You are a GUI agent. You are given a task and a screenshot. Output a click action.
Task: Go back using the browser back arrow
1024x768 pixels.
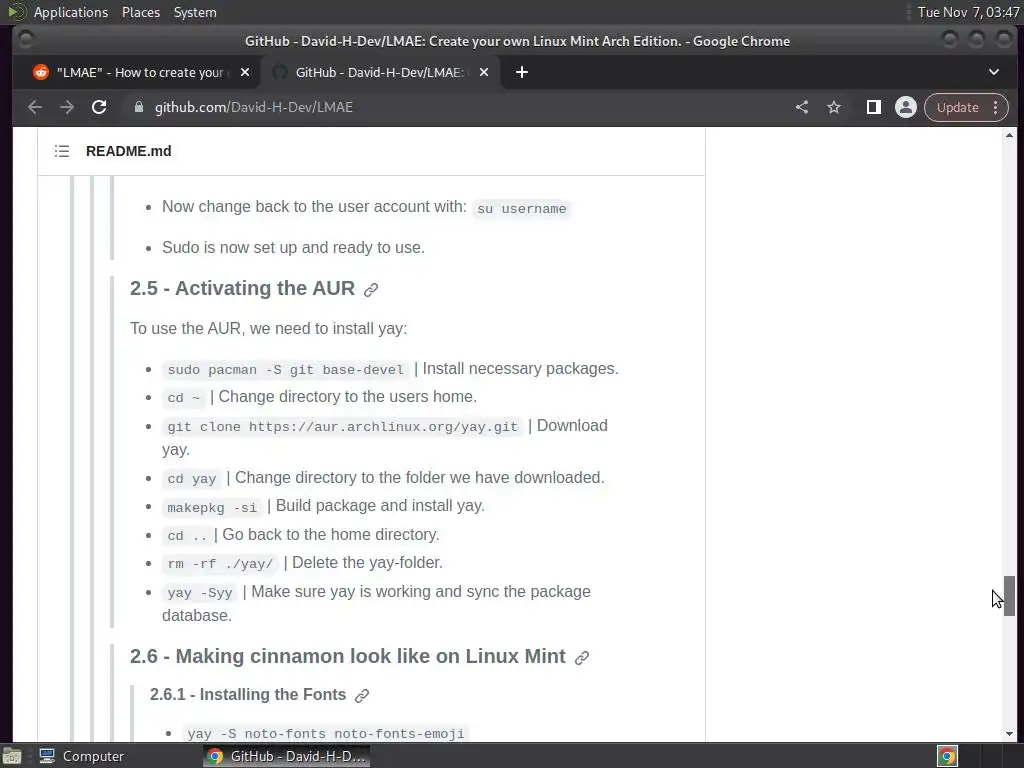[x=35, y=107]
